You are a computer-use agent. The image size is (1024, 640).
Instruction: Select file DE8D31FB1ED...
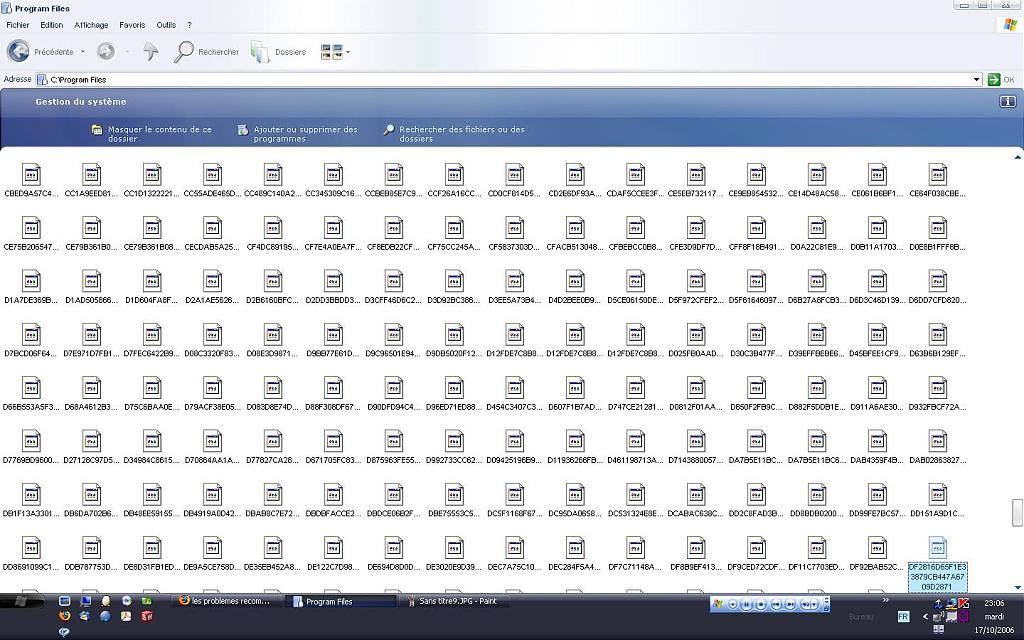152,555
